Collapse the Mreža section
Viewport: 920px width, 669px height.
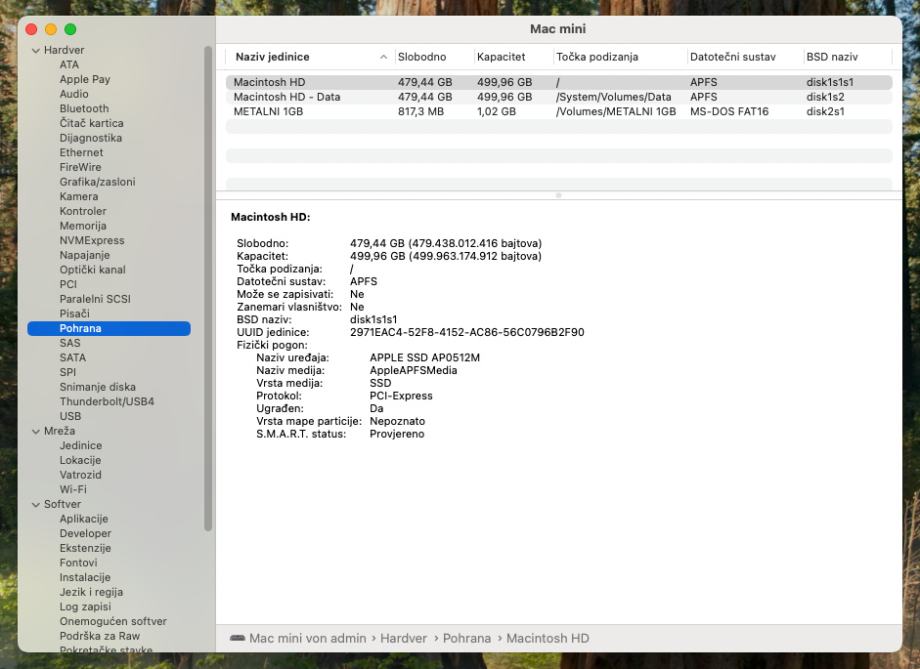(36, 431)
